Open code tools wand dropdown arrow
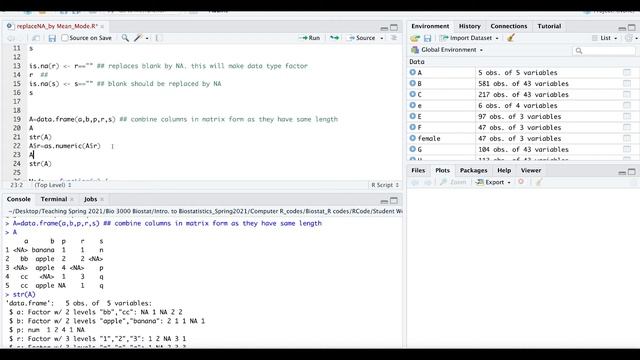Image resolution: width=640 pixels, height=360 pixels. tap(147, 38)
